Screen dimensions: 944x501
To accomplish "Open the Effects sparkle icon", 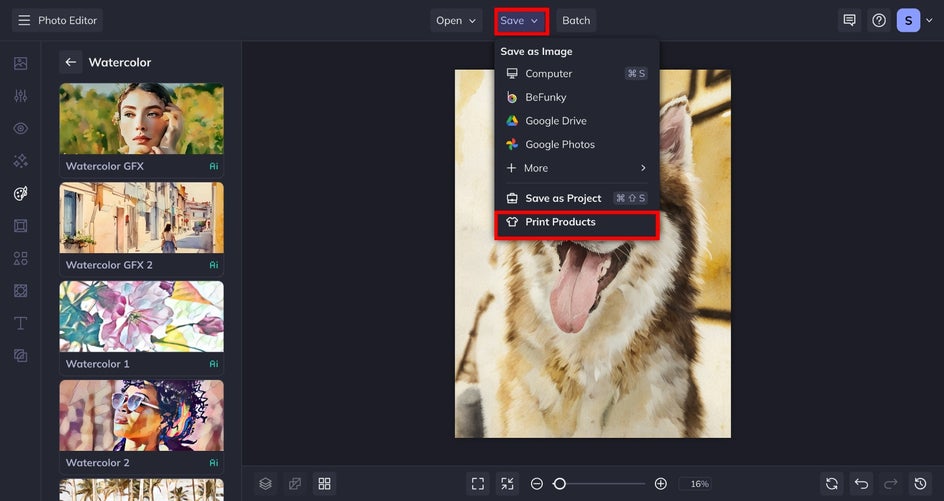I will click(20, 161).
